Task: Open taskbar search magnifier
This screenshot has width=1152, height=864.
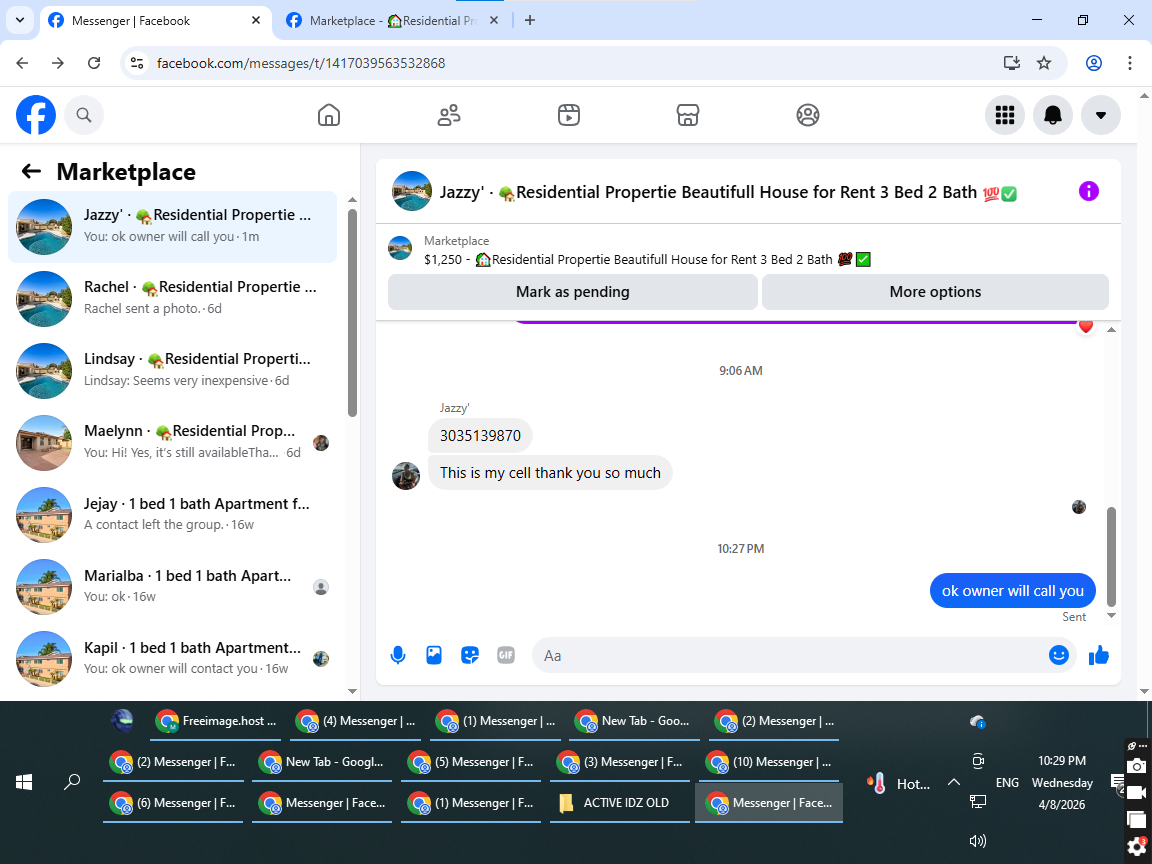Action: [72, 782]
